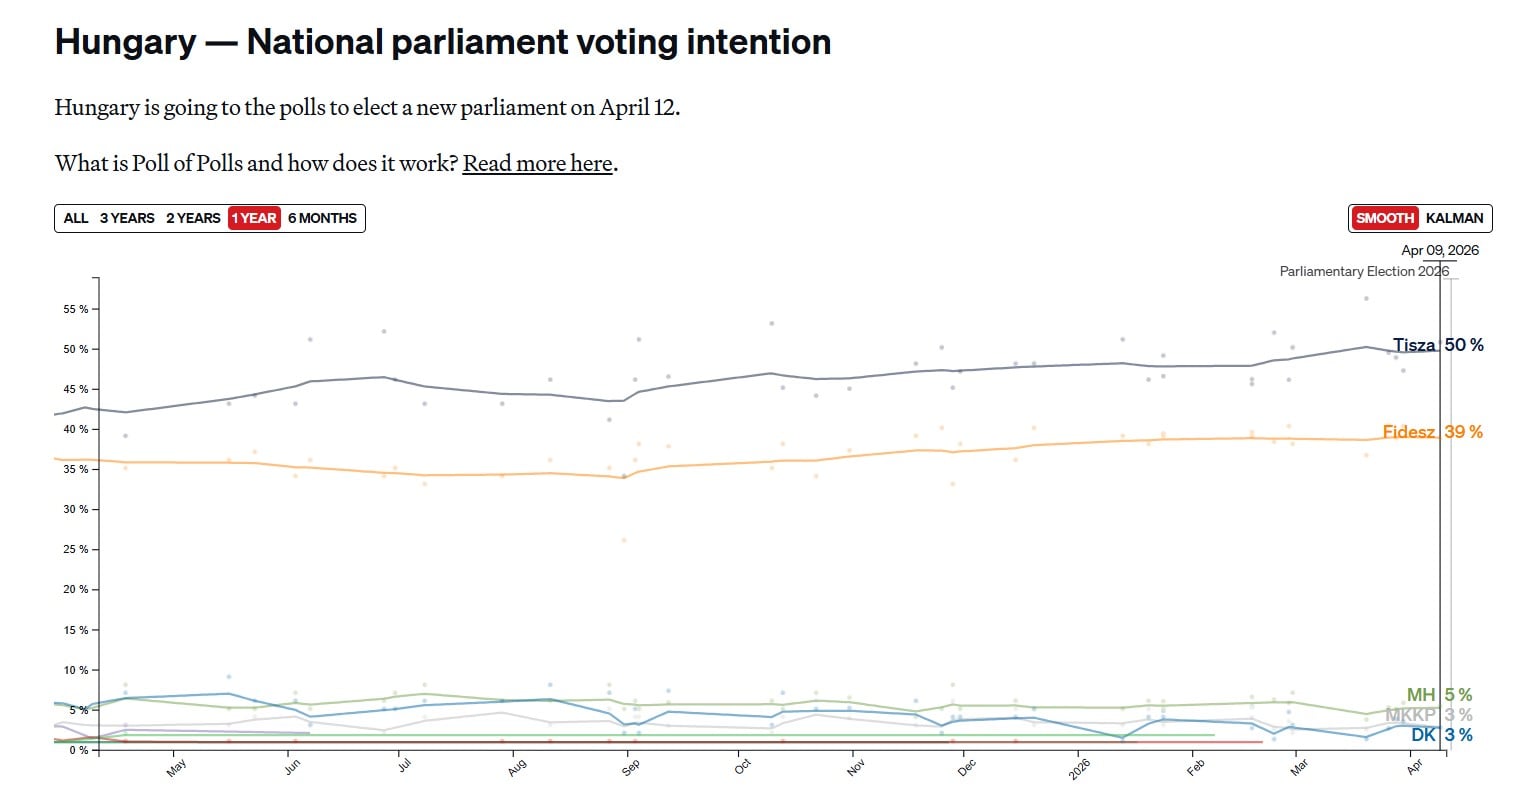The image size is (1525, 792).
Task: Click the Tisza 50 % label
Action: pyautogui.click(x=1438, y=345)
